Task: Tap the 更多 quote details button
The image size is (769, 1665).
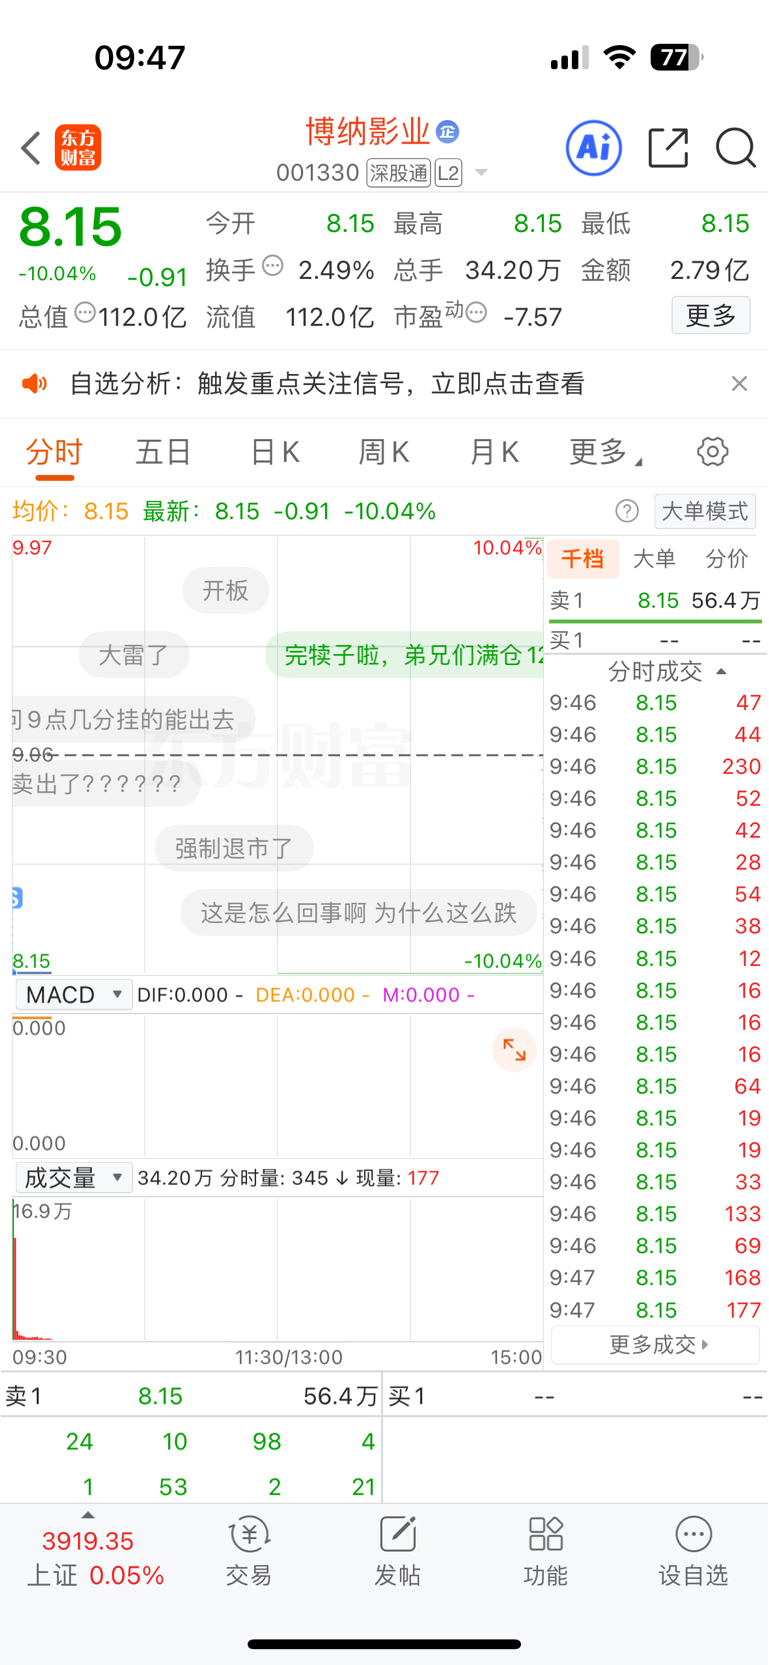Action: (x=711, y=316)
